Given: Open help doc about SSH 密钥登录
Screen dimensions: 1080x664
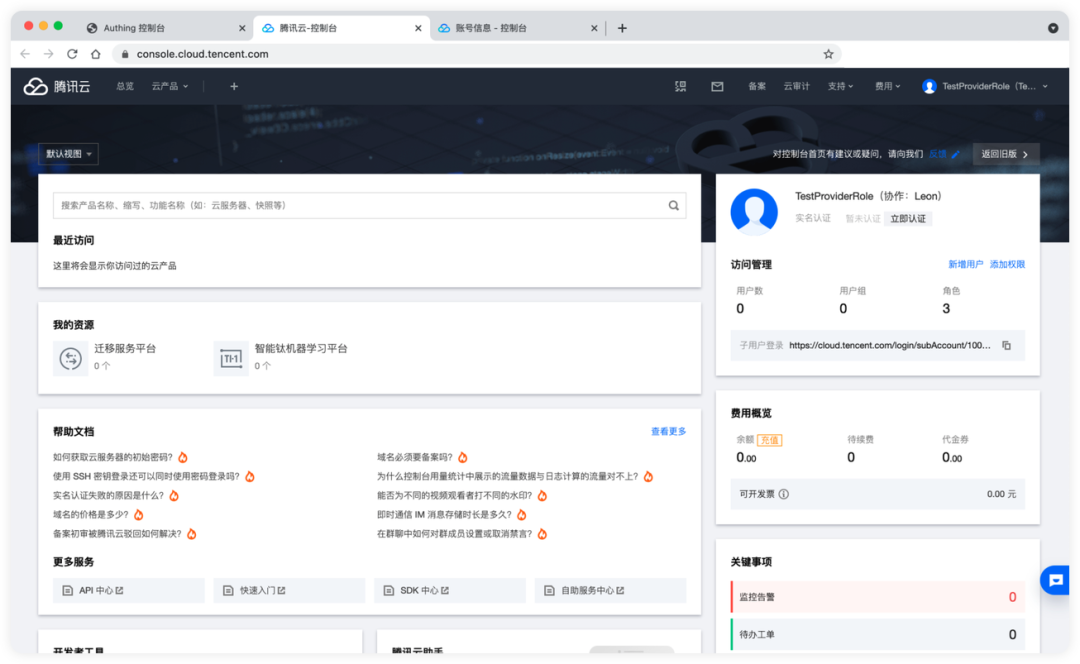Looking at the screenshot, I should [x=146, y=477].
